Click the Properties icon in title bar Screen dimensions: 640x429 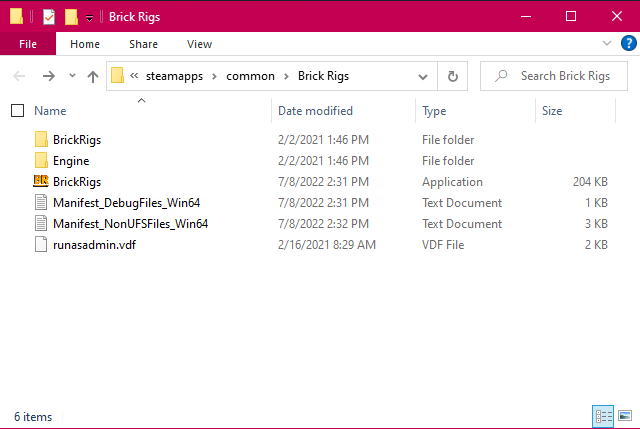[x=49, y=17]
